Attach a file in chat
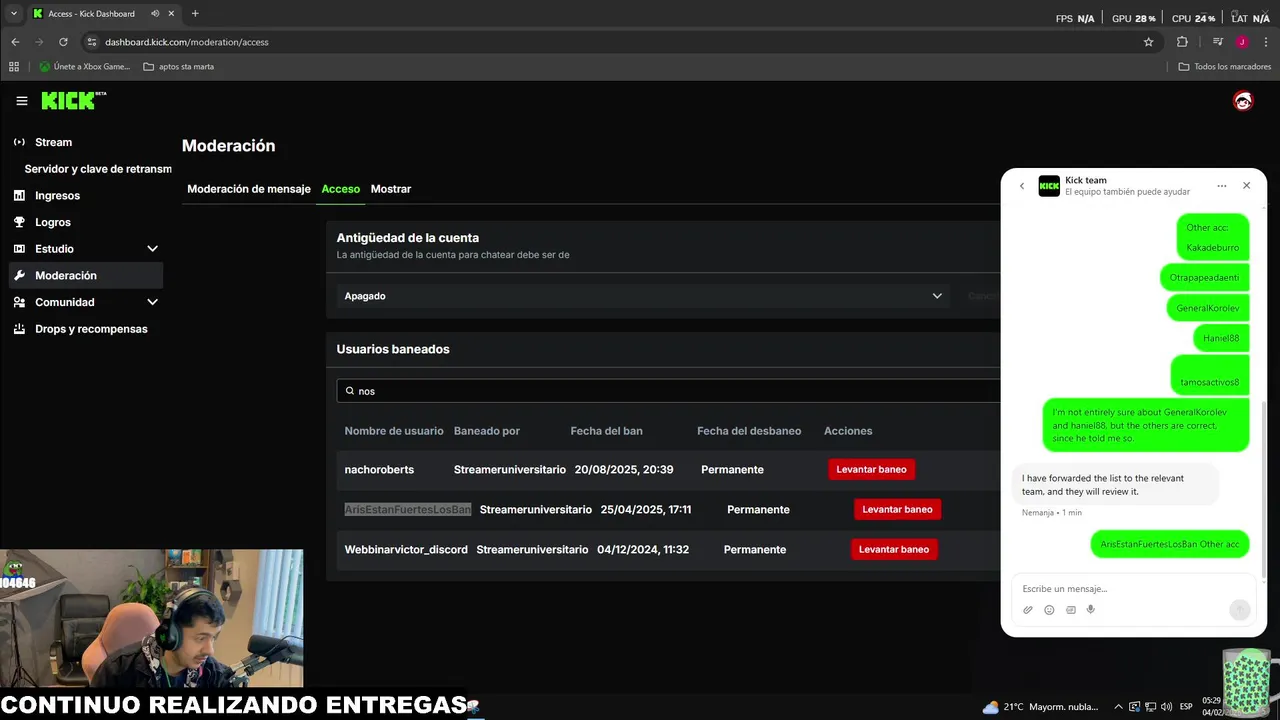The height and width of the screenshot is (720, 1280). click(1028, 610)
